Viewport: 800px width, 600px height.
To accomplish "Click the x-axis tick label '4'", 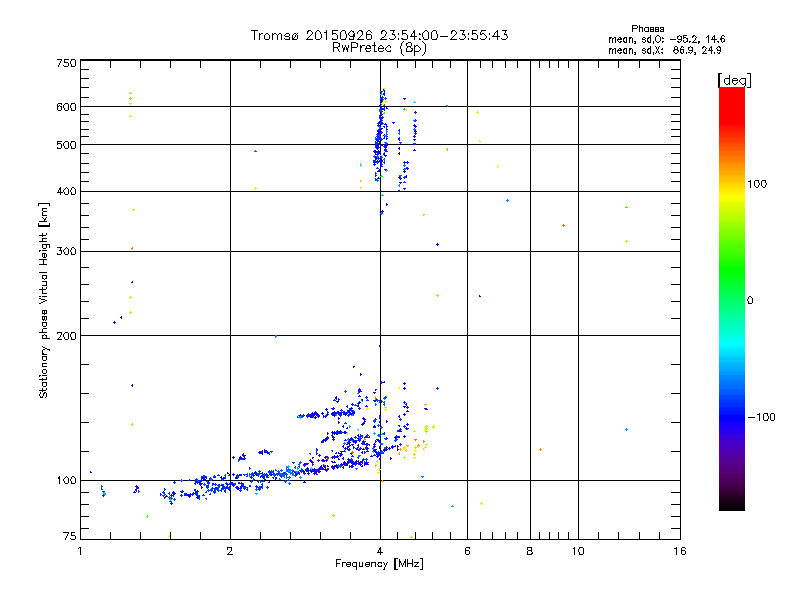I will (380, 551).
